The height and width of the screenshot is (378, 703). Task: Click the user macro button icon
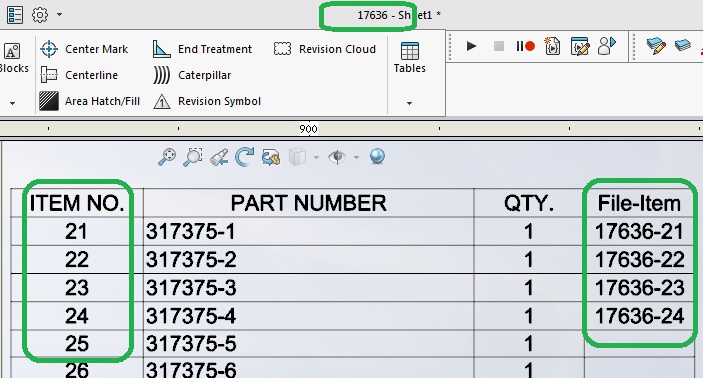click(607, 46)
